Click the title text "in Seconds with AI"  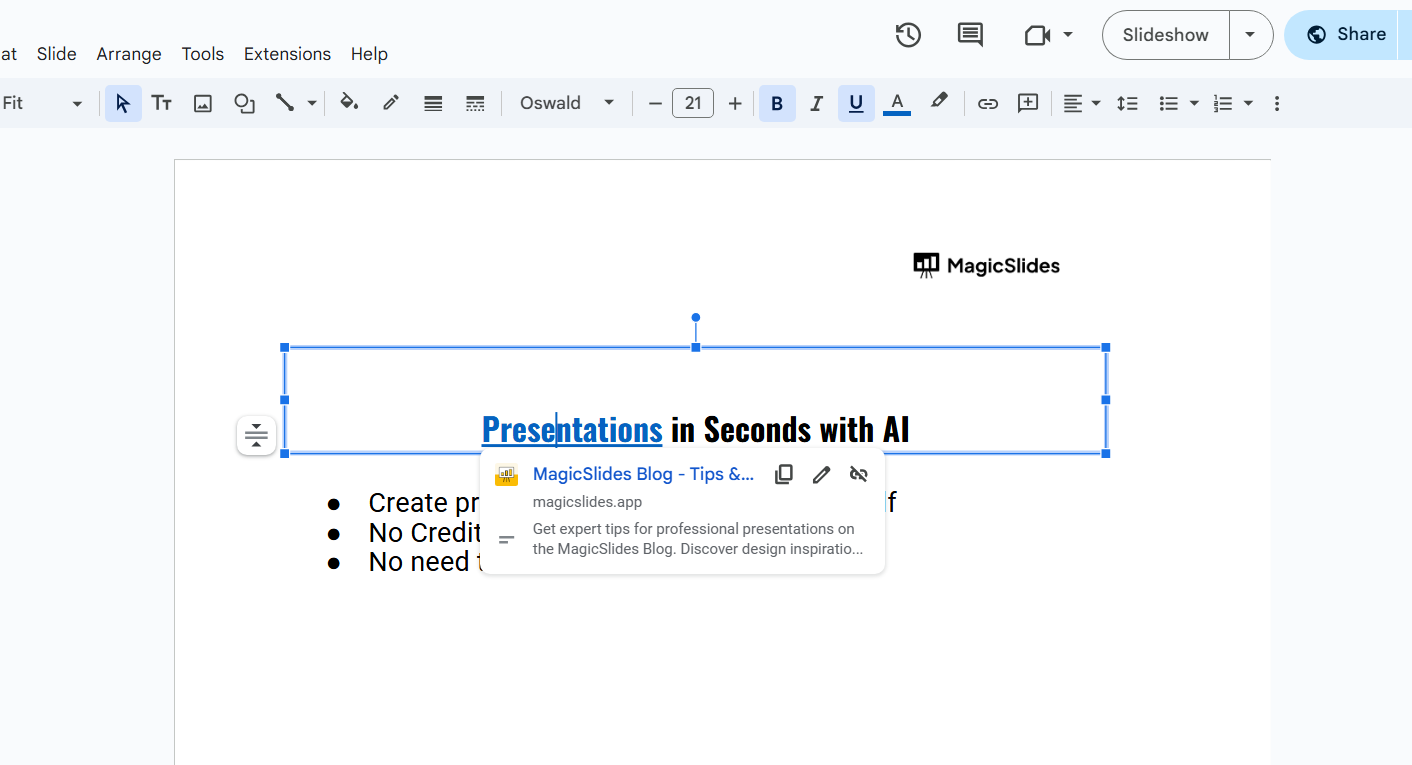point(790,429)
